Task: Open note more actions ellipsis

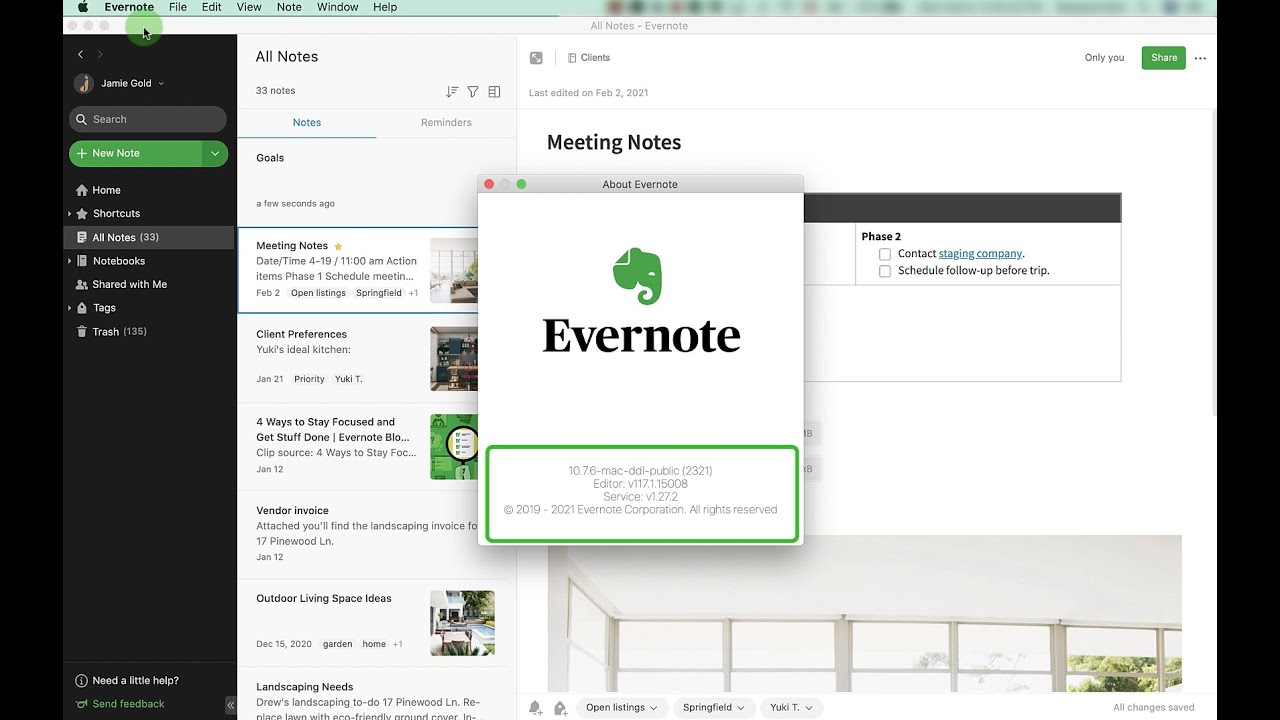Action: tap(1200, 58)
